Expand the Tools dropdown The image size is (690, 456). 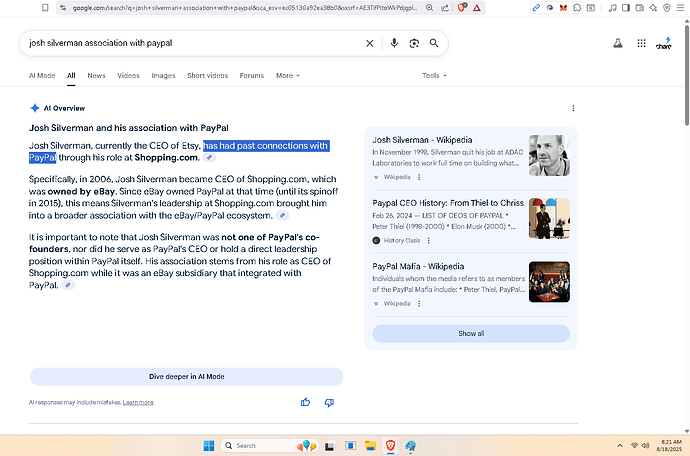point(434,76)
